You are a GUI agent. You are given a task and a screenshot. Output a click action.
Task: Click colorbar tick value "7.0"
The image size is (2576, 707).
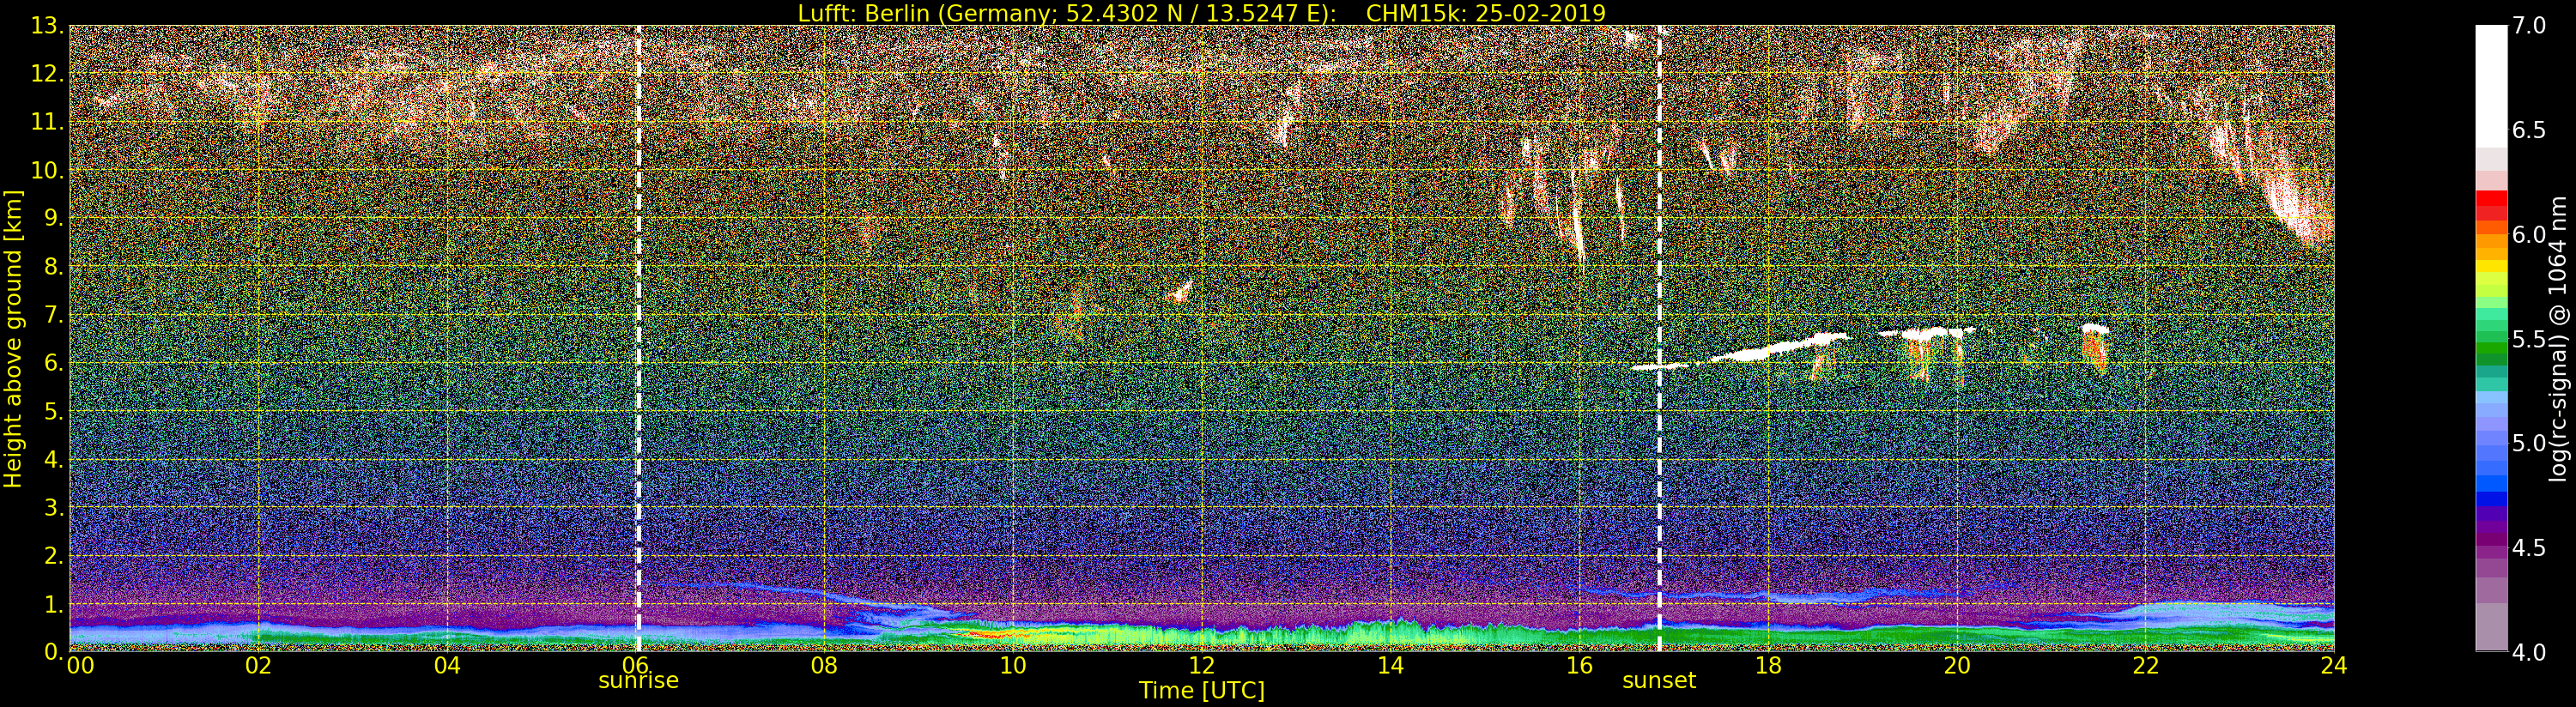click(x=2529, y=26)
